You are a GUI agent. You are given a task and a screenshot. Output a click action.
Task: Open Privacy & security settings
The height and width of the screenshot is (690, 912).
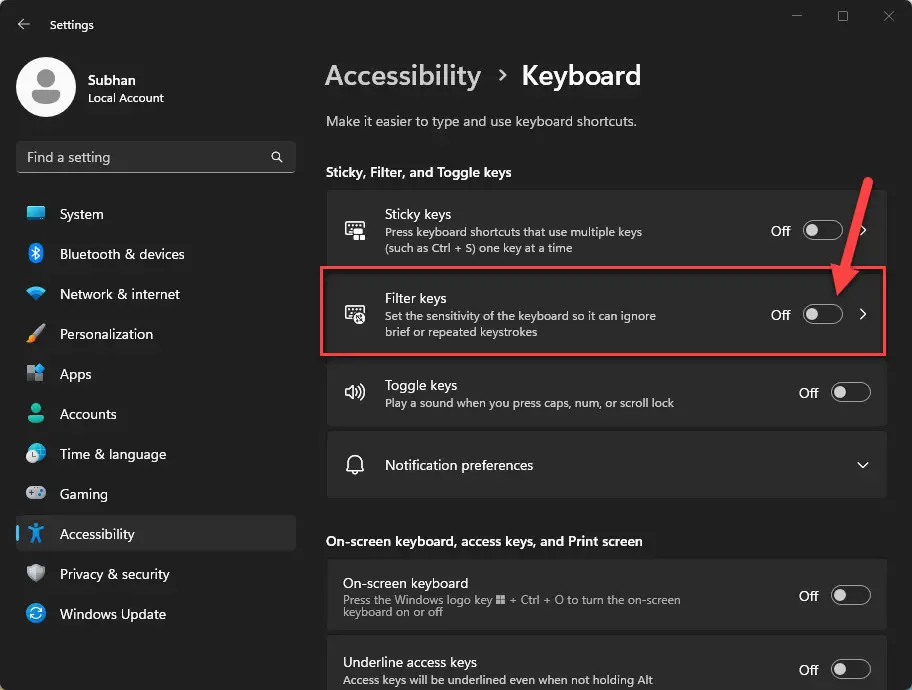[156, 574]
